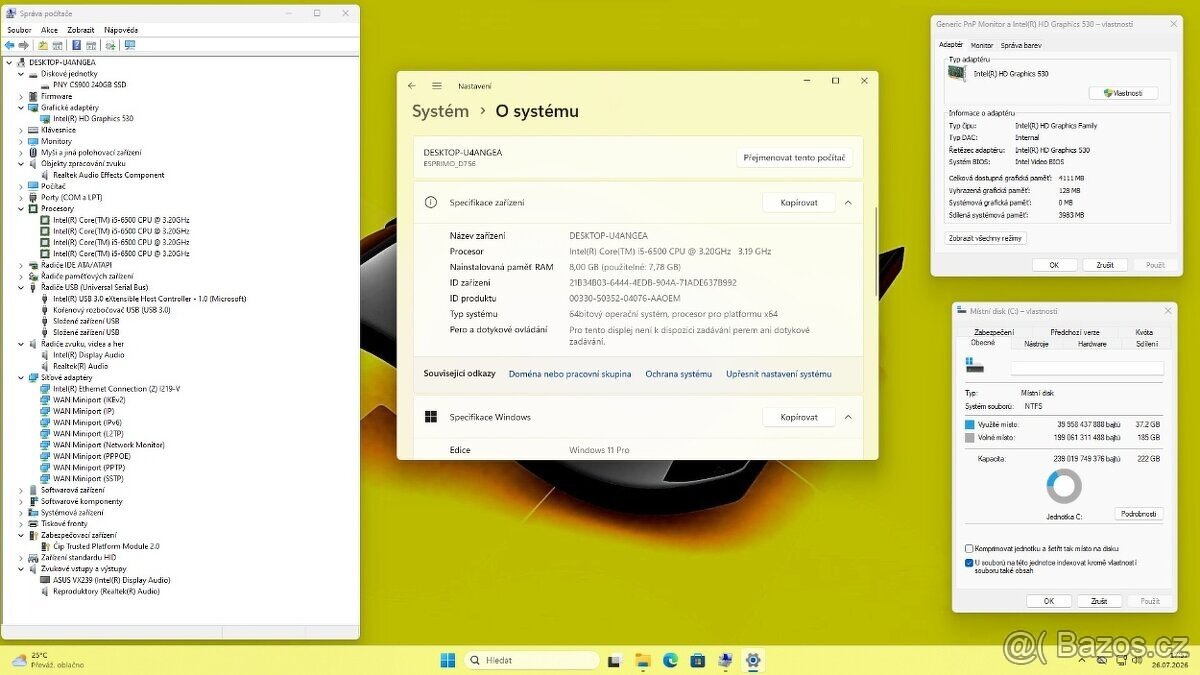The width and height of the screenshot is (1200, 675).
Task: Uncheck the index files contents checkbox
Action: pos(969,563)
